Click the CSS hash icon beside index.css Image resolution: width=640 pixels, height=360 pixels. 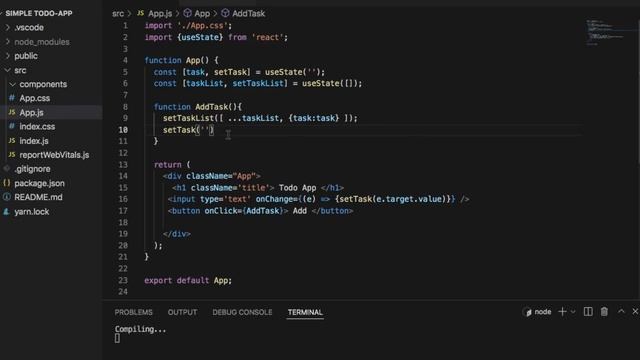(x=12, y=126)
